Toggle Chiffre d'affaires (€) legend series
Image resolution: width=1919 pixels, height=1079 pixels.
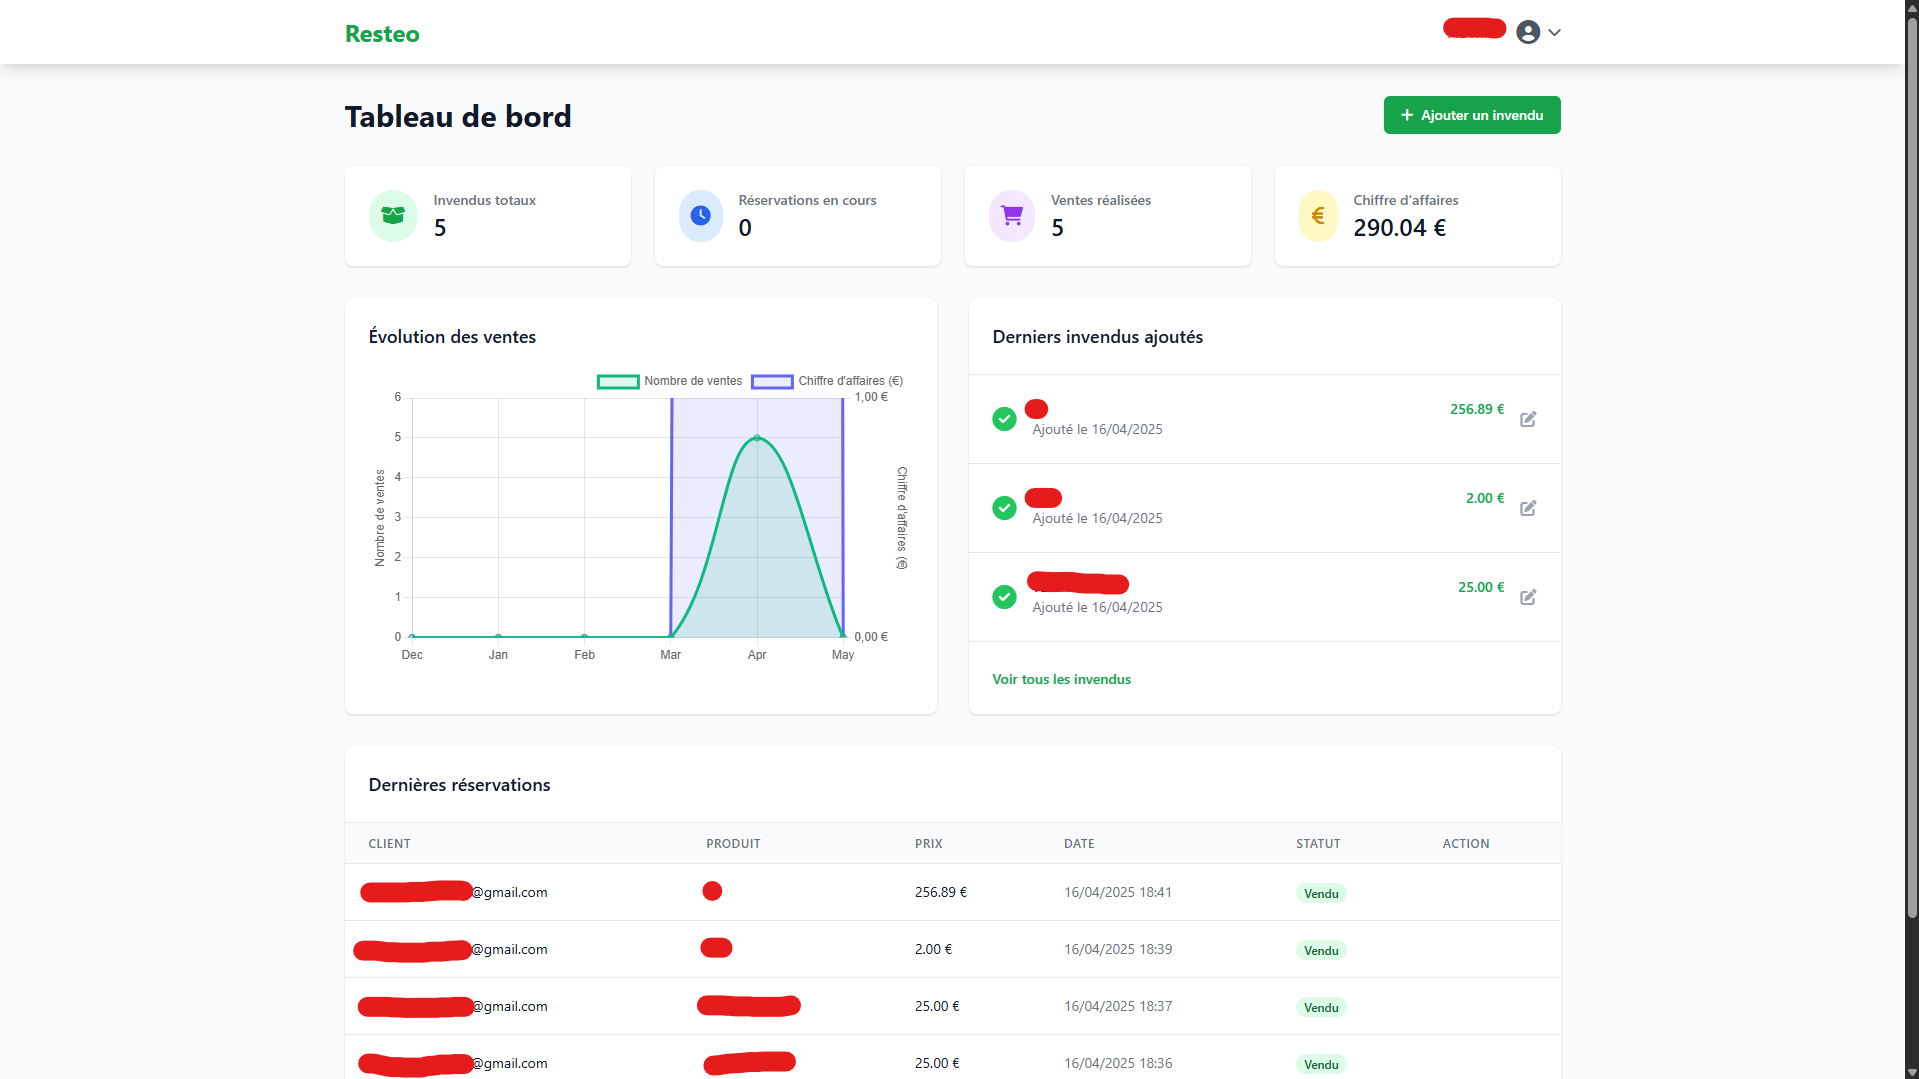tap(827, 381)
